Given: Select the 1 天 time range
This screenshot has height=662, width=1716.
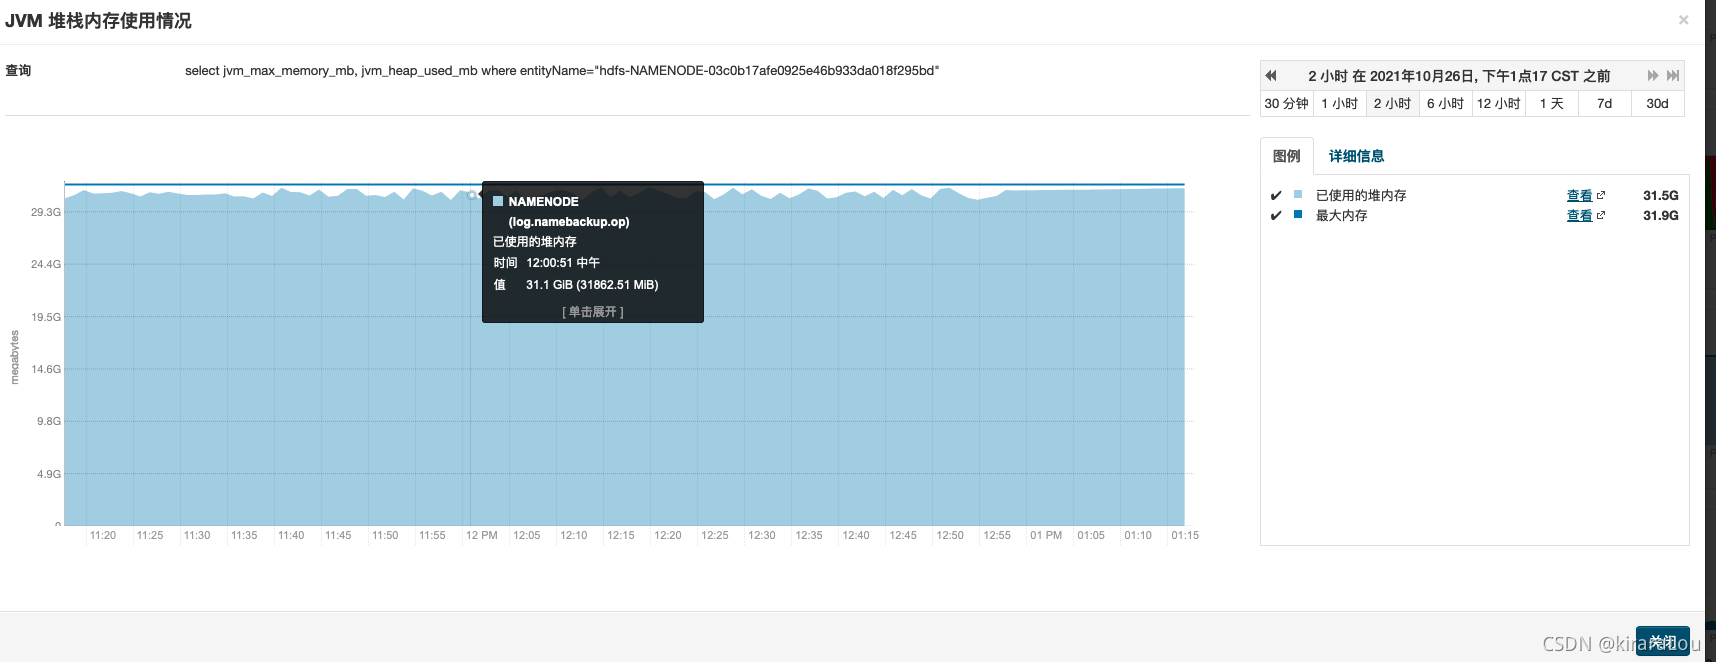Looking at the screenshot, I should pos(1552,104).
